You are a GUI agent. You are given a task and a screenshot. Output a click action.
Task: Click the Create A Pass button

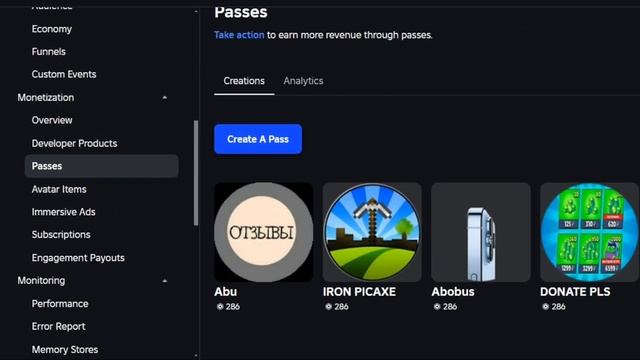[x=258, y=139]
